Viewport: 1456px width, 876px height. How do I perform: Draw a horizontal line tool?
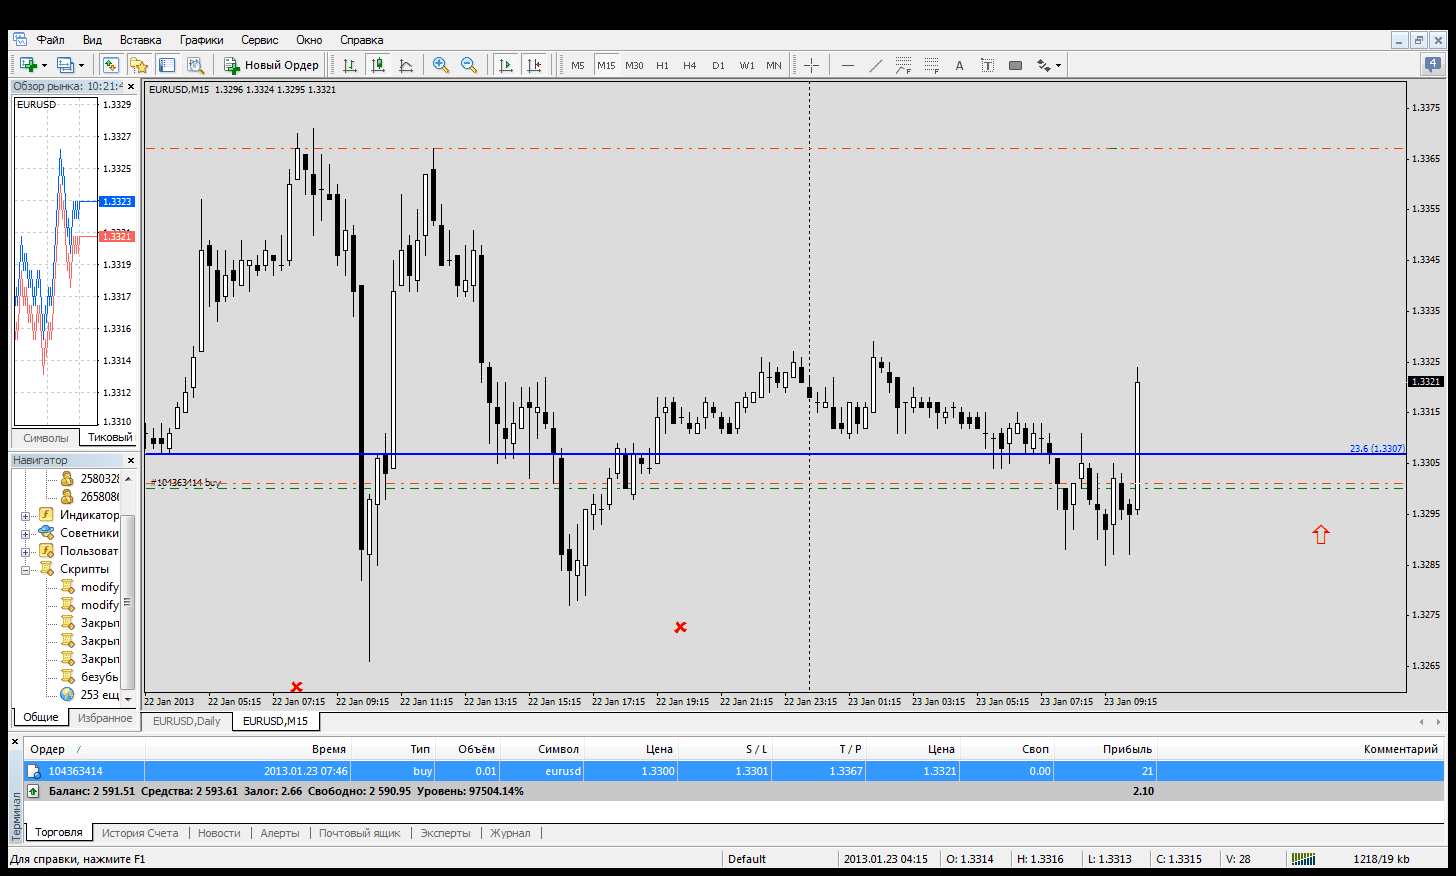848,65
